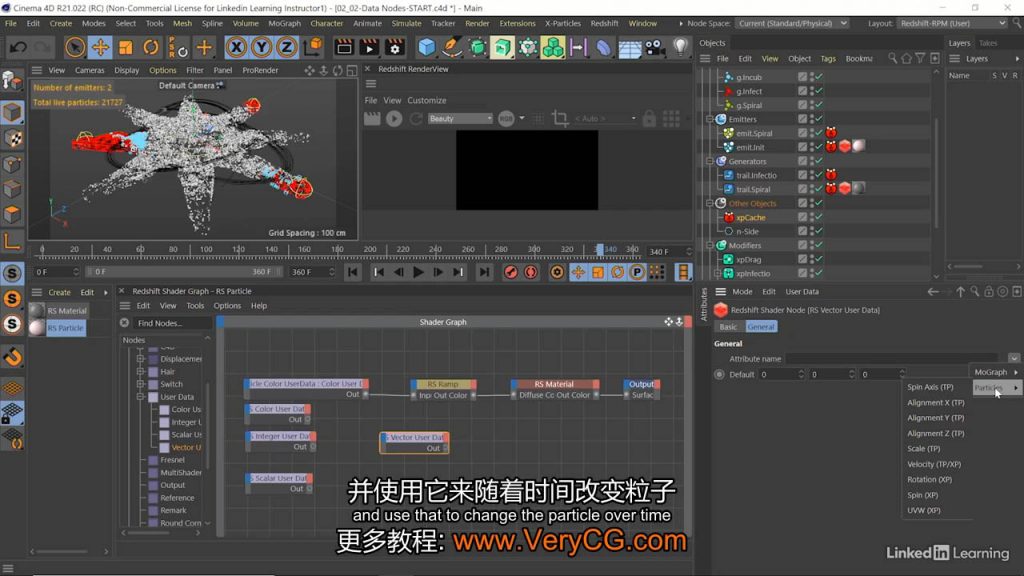Expand the Hair node category

click(140, 371)
